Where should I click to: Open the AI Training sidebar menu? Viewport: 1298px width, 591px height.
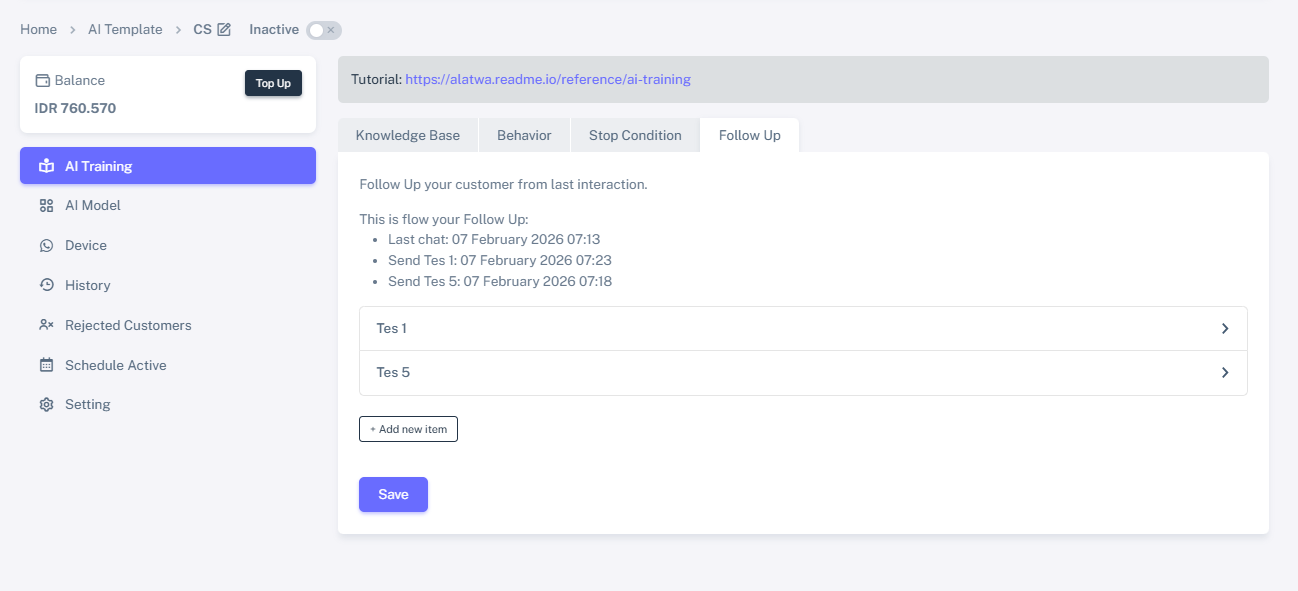point(168,166)
